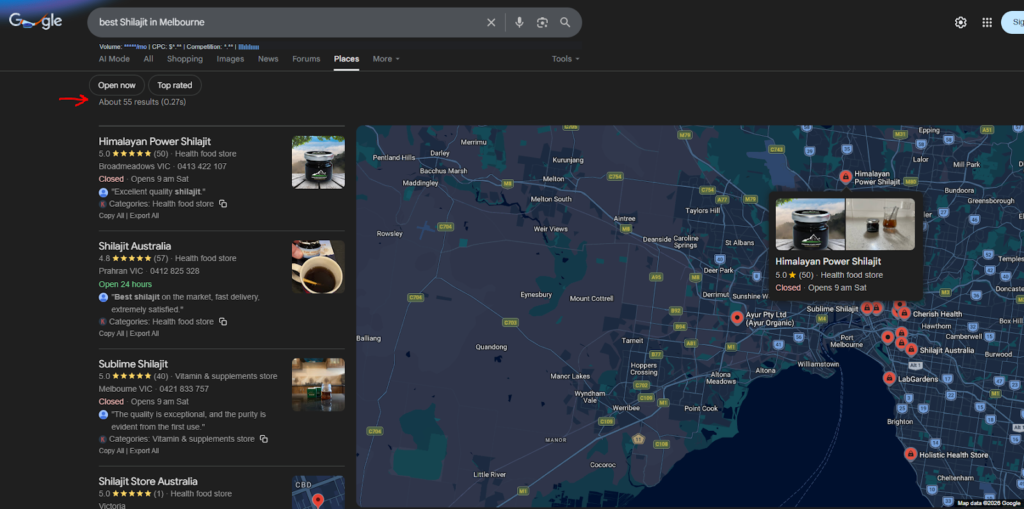Switch to Images tab
The height and width of the screenshot is (509, 1024).
pos(231,59)
